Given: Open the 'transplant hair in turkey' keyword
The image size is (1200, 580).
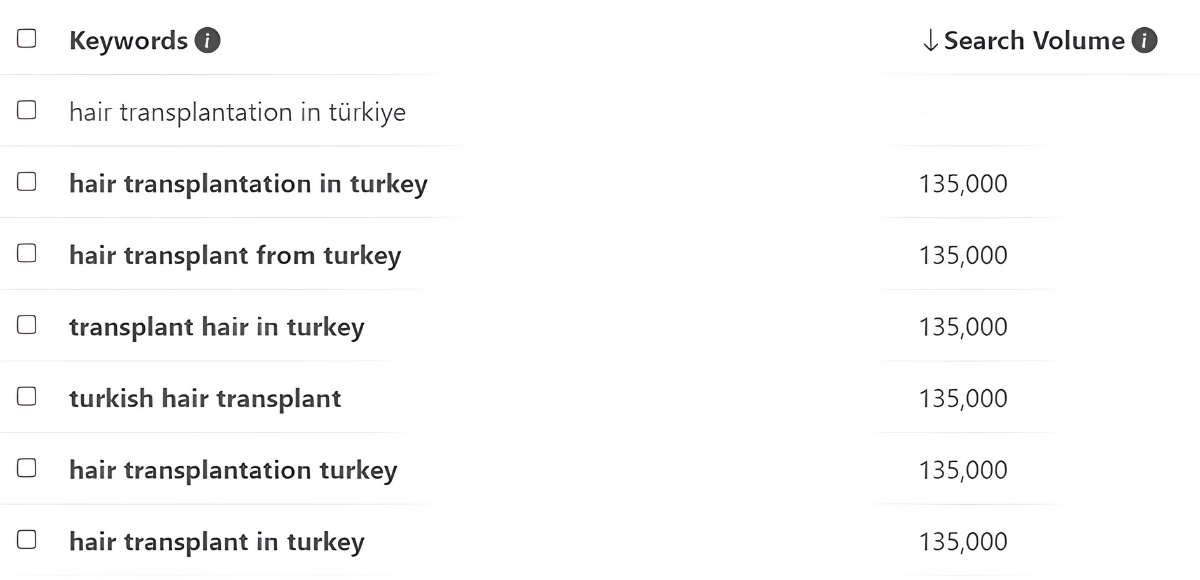Looking at the screenshot, I should click(216, 327).
